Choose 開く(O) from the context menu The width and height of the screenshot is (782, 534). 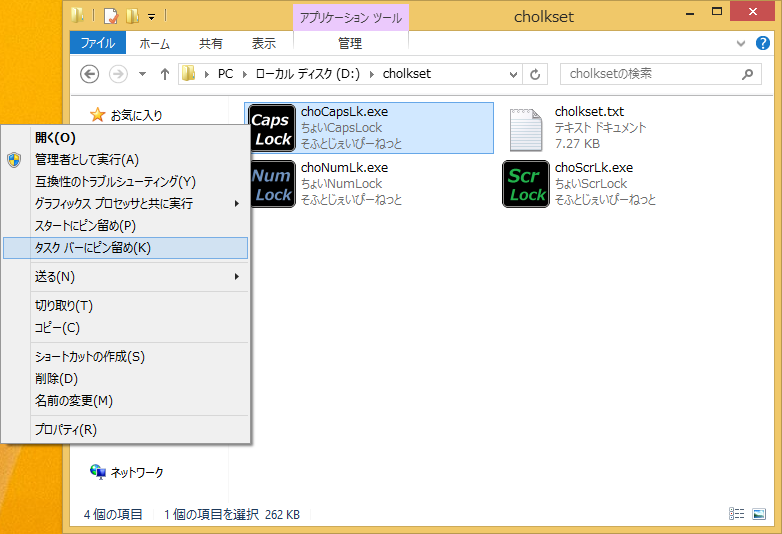126,138
